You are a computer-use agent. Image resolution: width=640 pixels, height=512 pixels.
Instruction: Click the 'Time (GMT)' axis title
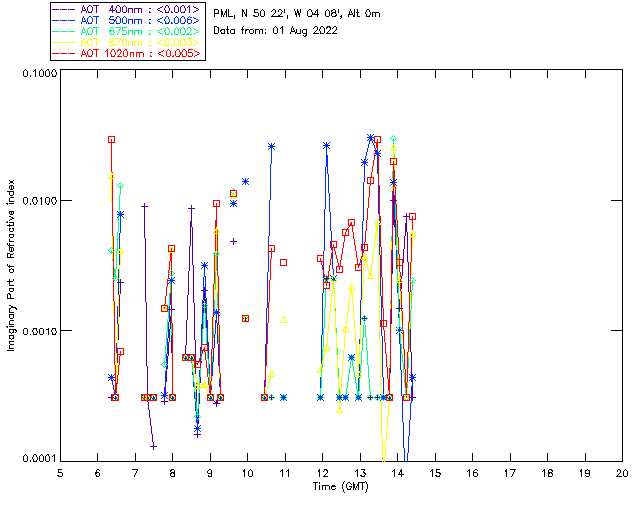pyautogui.click(x=340, y=486)
